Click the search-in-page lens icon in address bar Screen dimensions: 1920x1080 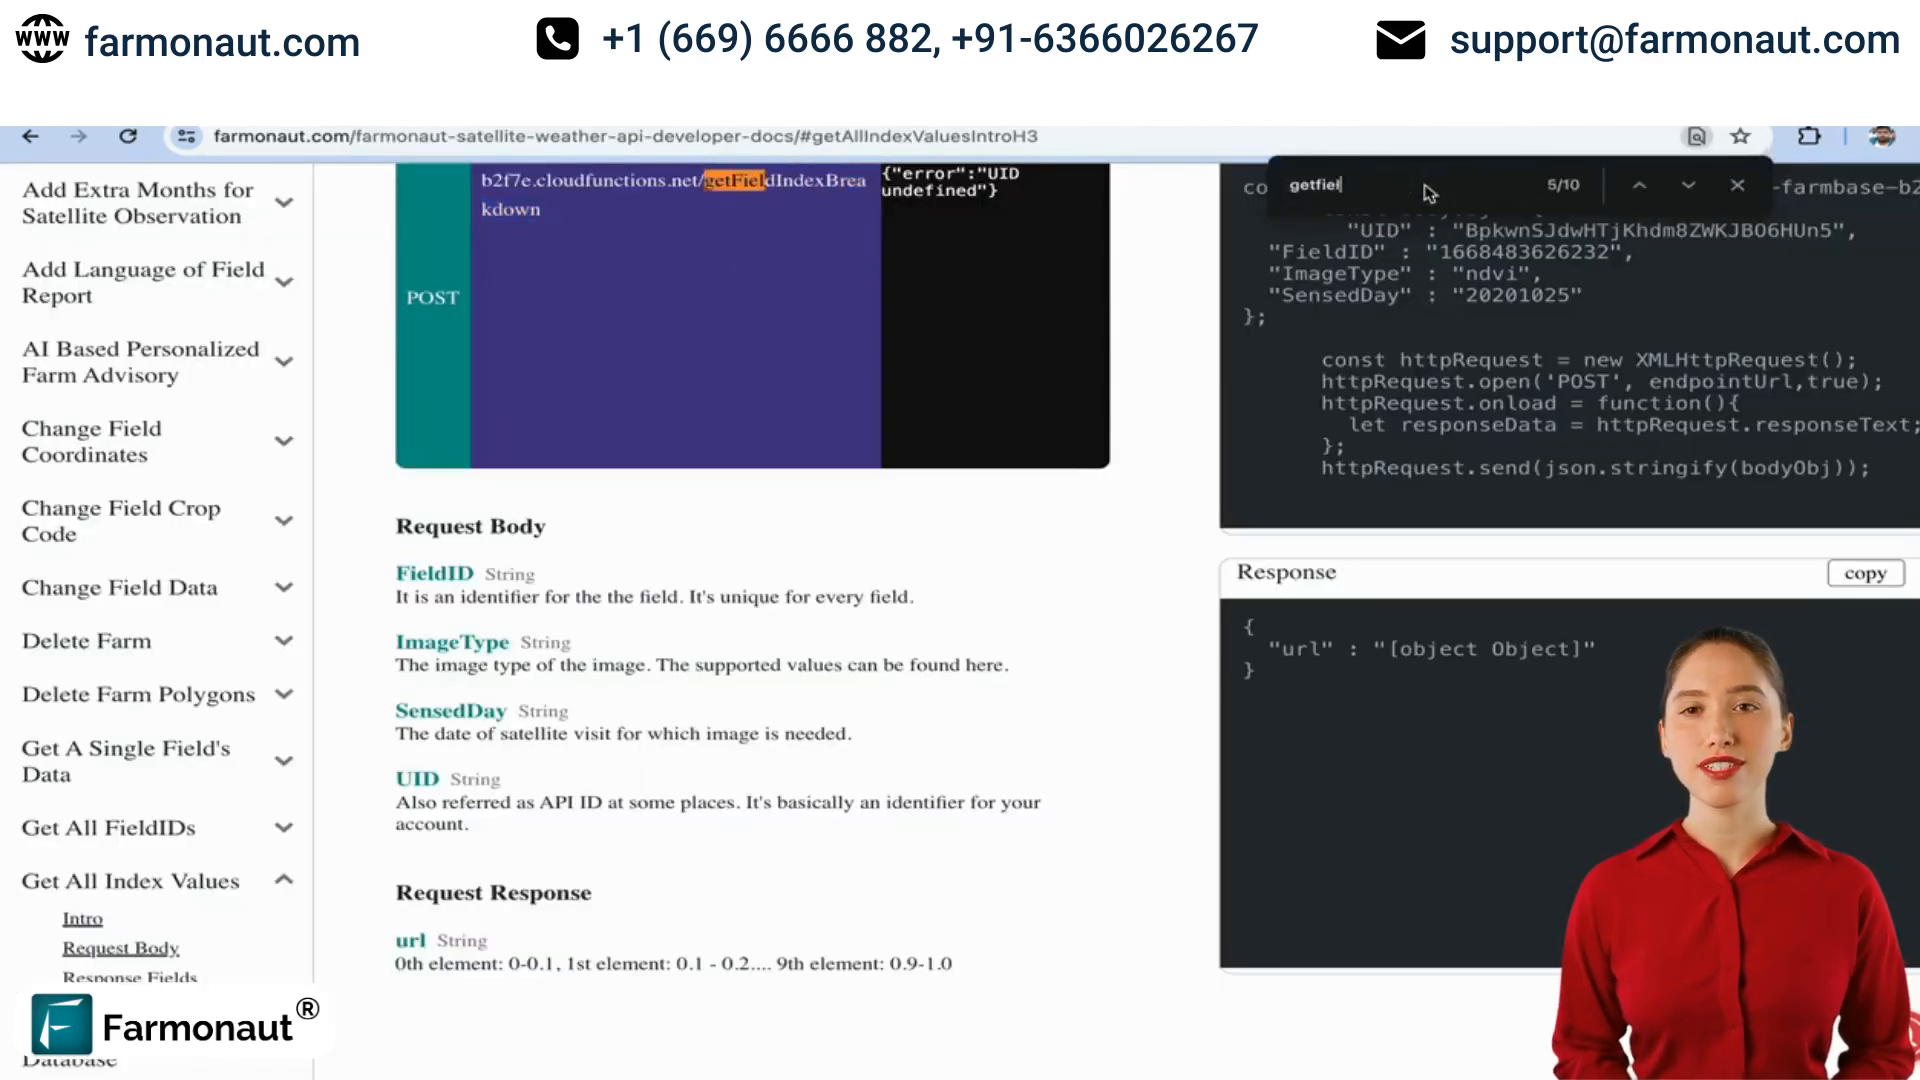pos(1697,136)
